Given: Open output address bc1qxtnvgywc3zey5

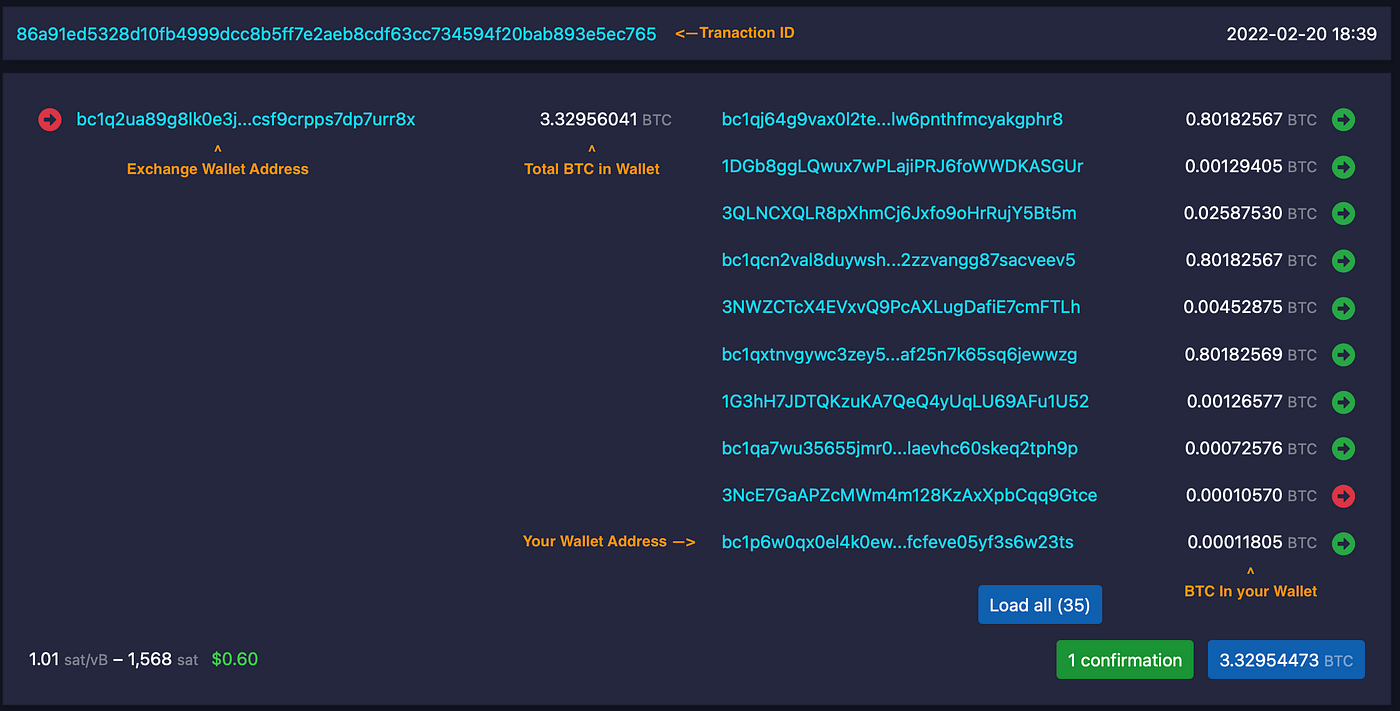Looking at the screenshot, I should 899,354.
